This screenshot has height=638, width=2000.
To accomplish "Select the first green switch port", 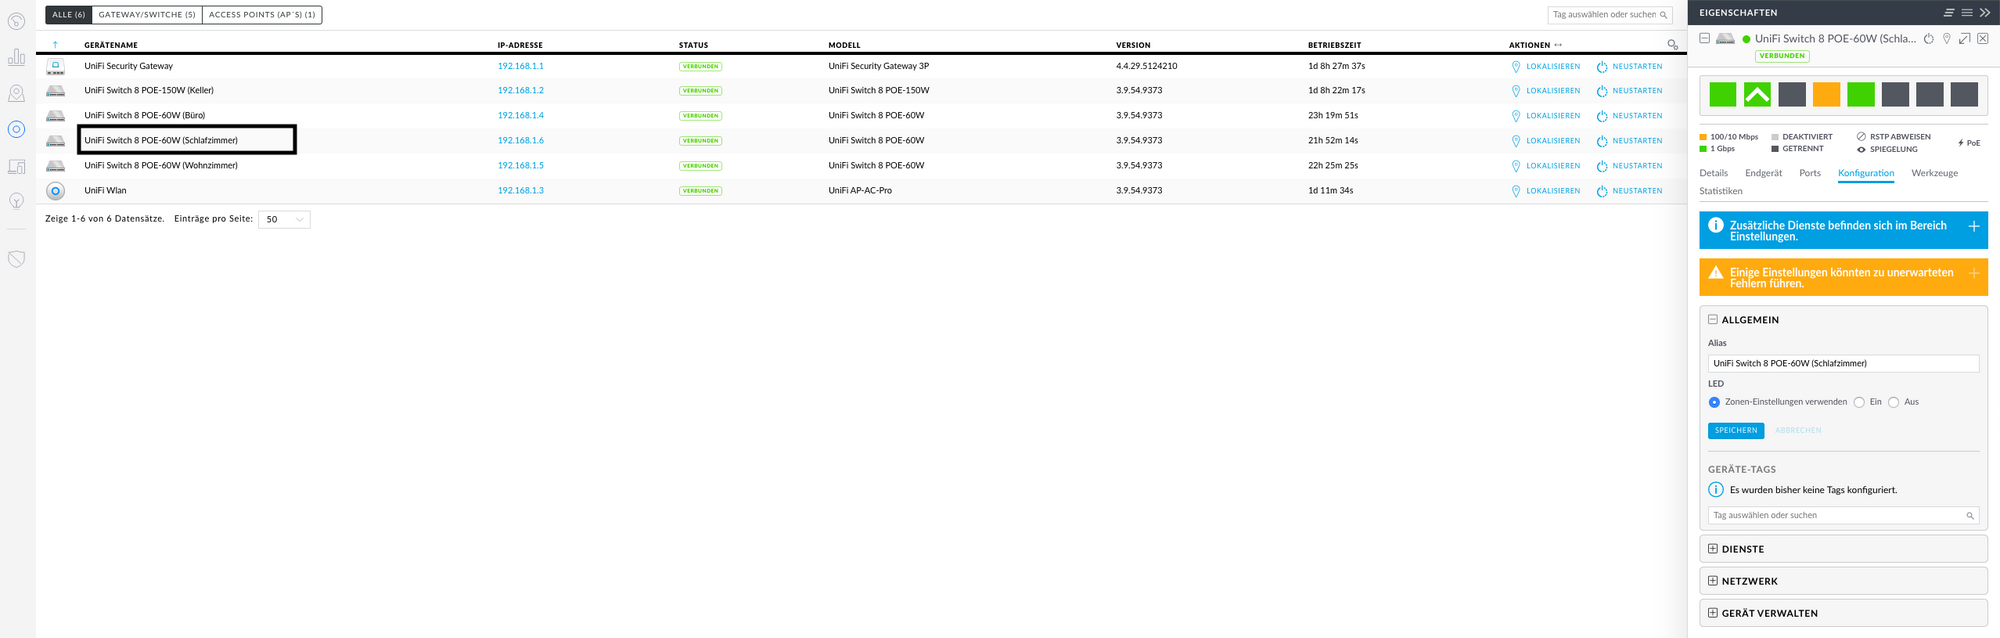I will pos(1723,94).
